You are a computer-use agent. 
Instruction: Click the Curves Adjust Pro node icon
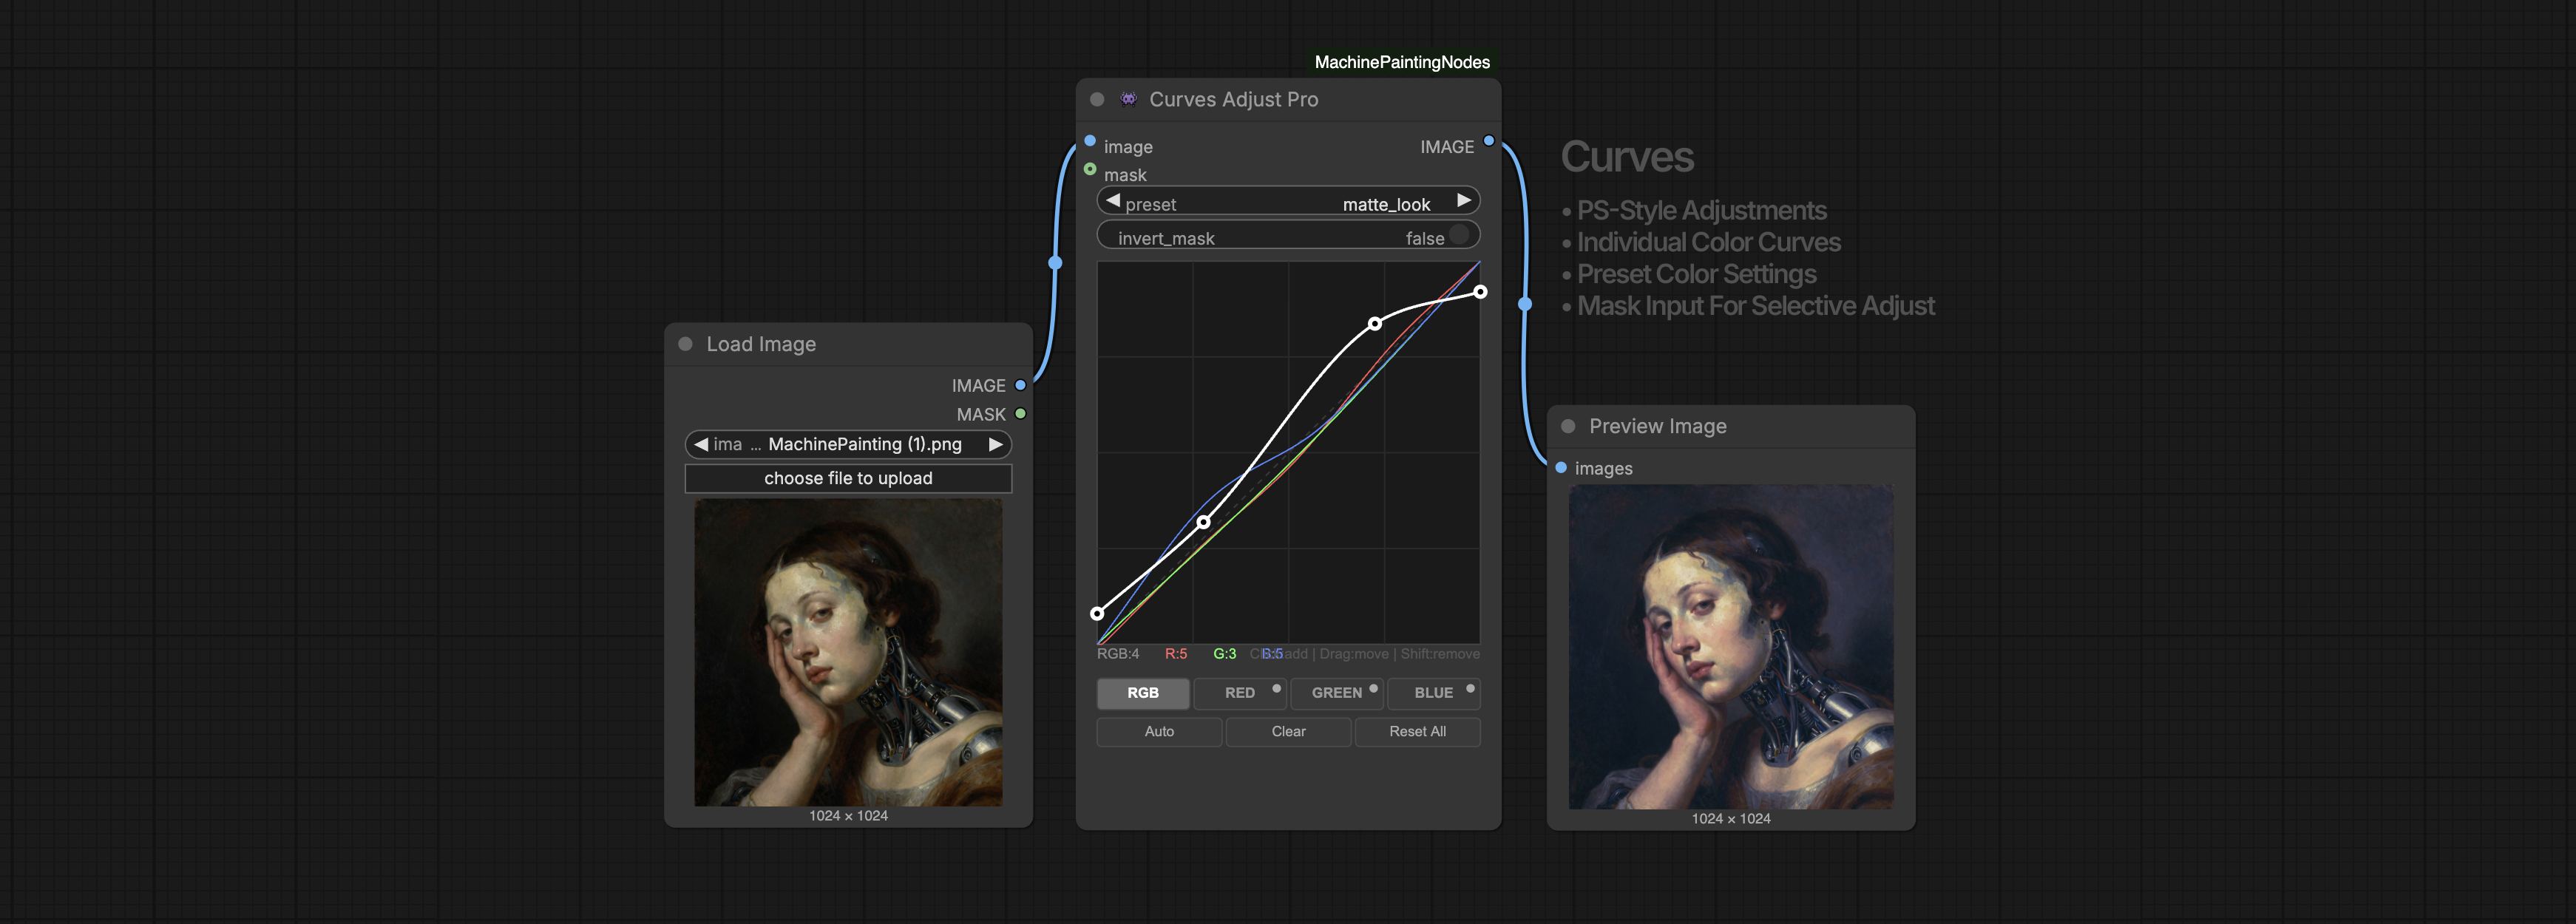(1128, 98)
